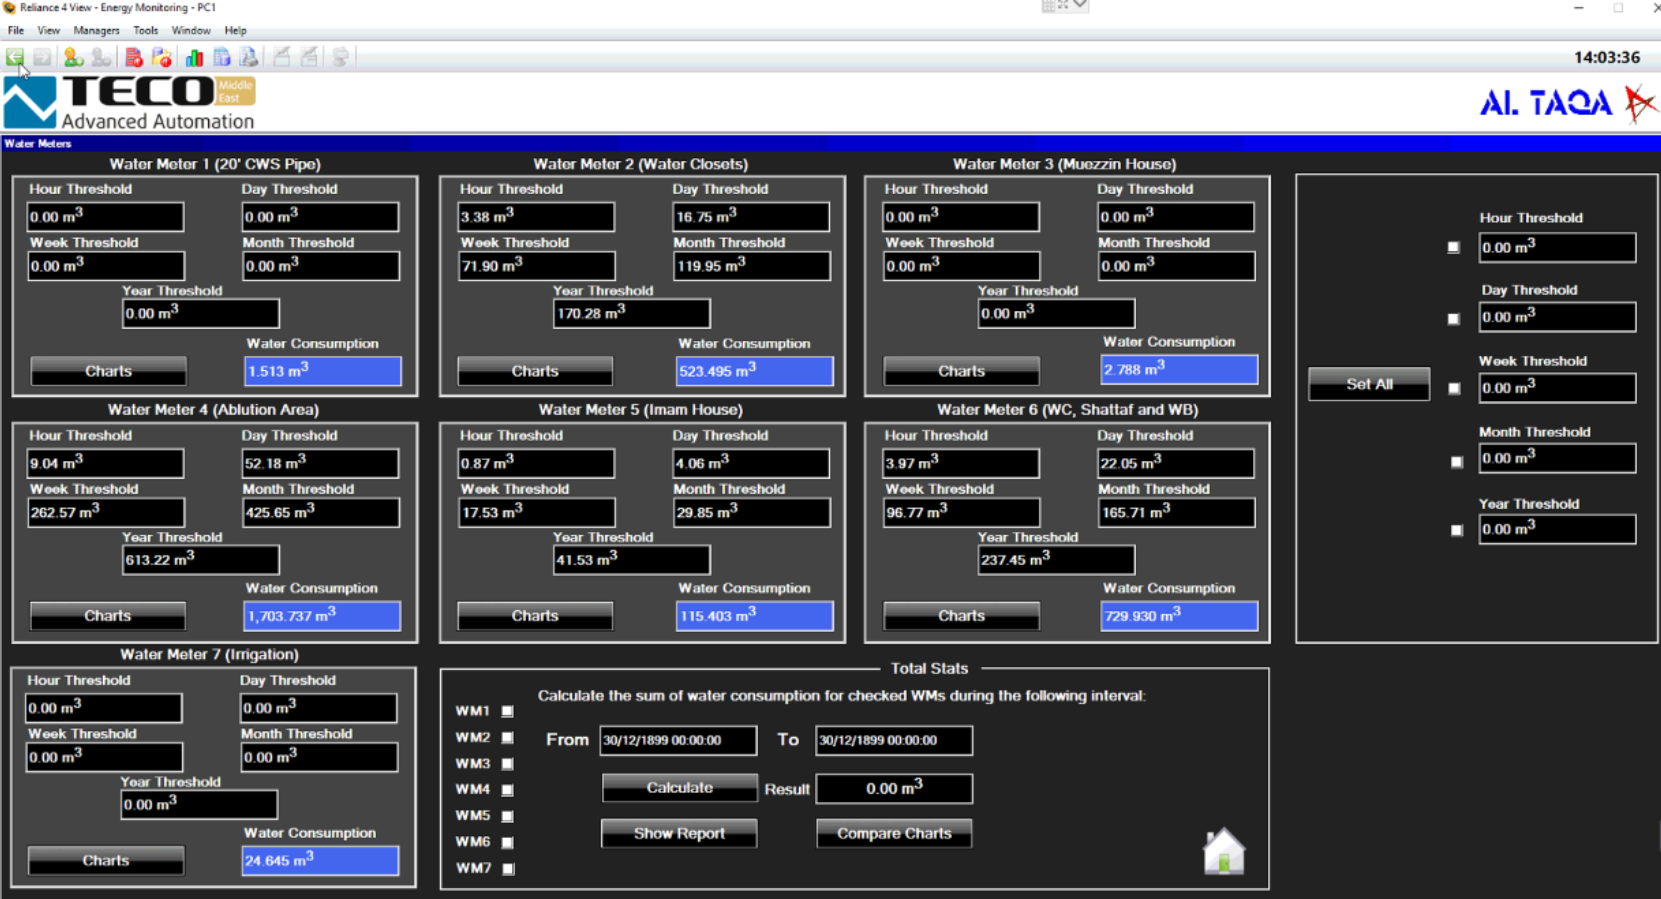The image size is (1661, 899).
Task: Open the Tools menu
Action: click(146, 31)
